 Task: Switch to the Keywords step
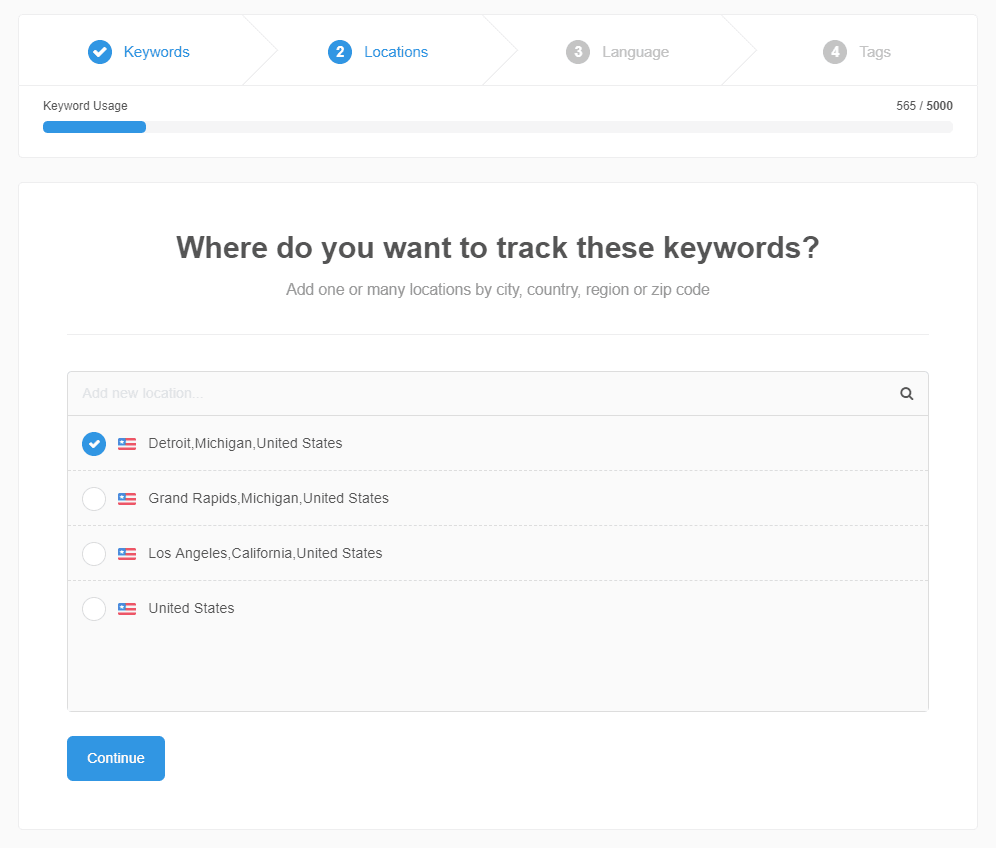tap(156, 52)
